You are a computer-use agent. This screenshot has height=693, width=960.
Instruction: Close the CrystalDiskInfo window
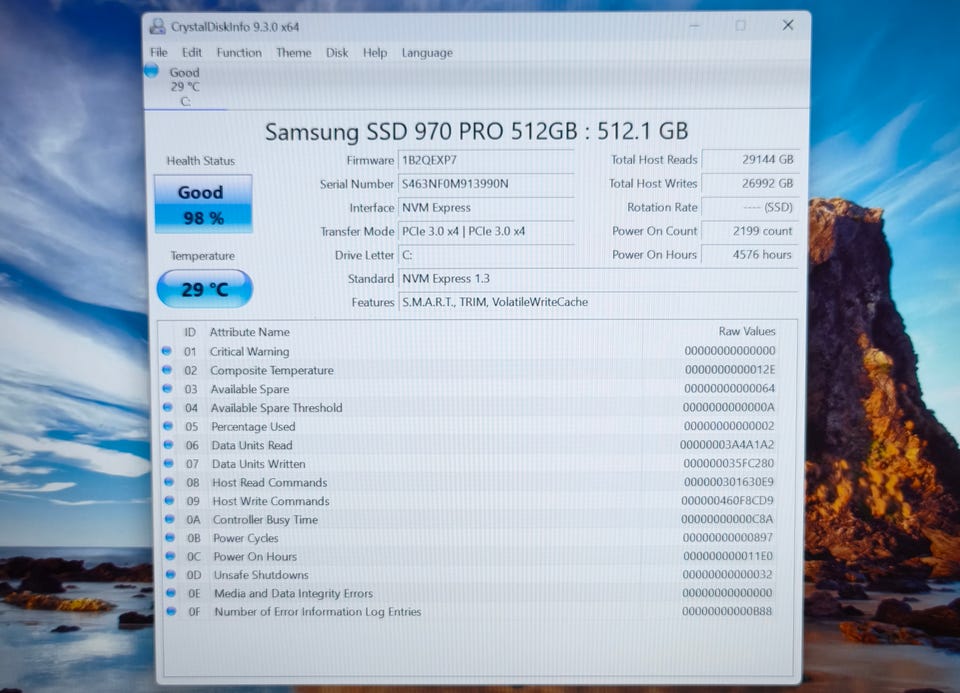(788, 25)
